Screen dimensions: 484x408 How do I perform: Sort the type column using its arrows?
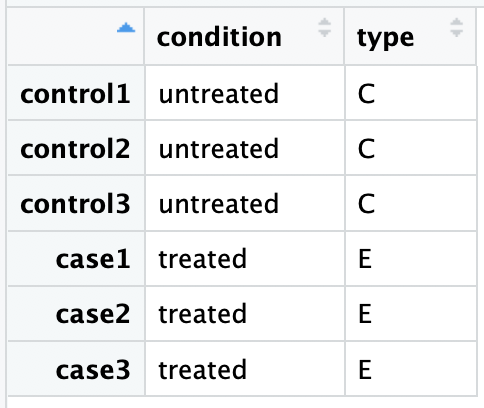[x=456, y=28]
